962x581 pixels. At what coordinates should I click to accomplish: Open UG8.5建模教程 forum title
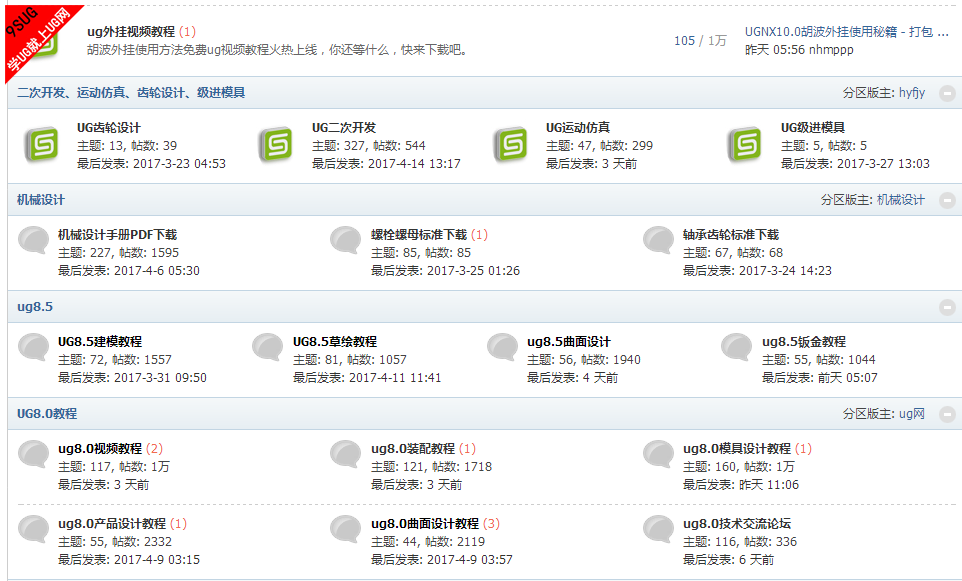point(100,342)
